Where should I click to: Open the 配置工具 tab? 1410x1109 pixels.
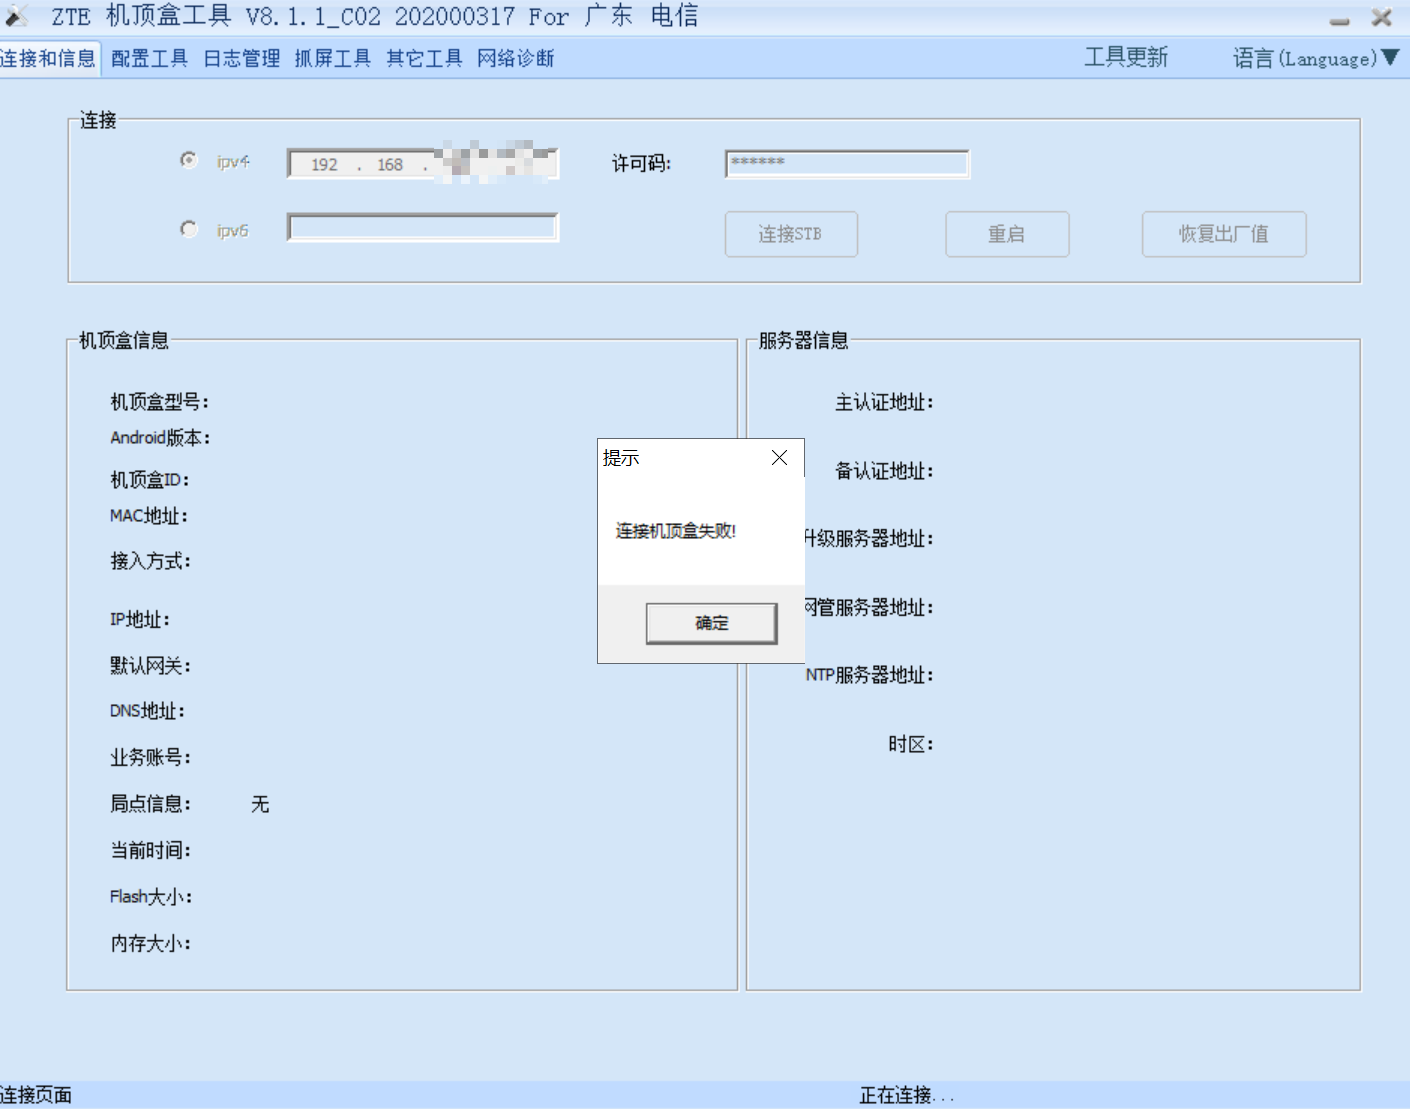[149, 58]
